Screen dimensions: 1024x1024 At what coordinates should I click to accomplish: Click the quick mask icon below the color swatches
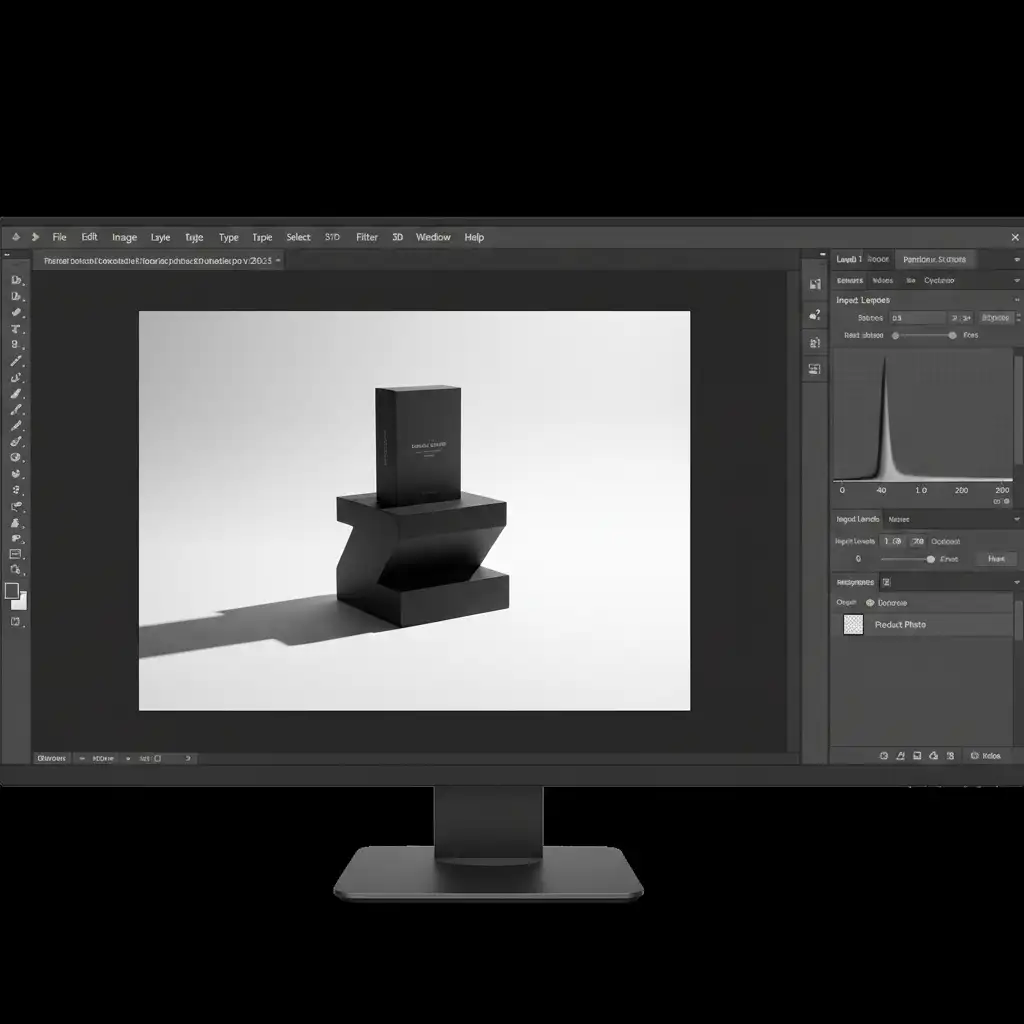tap(16, 622)
